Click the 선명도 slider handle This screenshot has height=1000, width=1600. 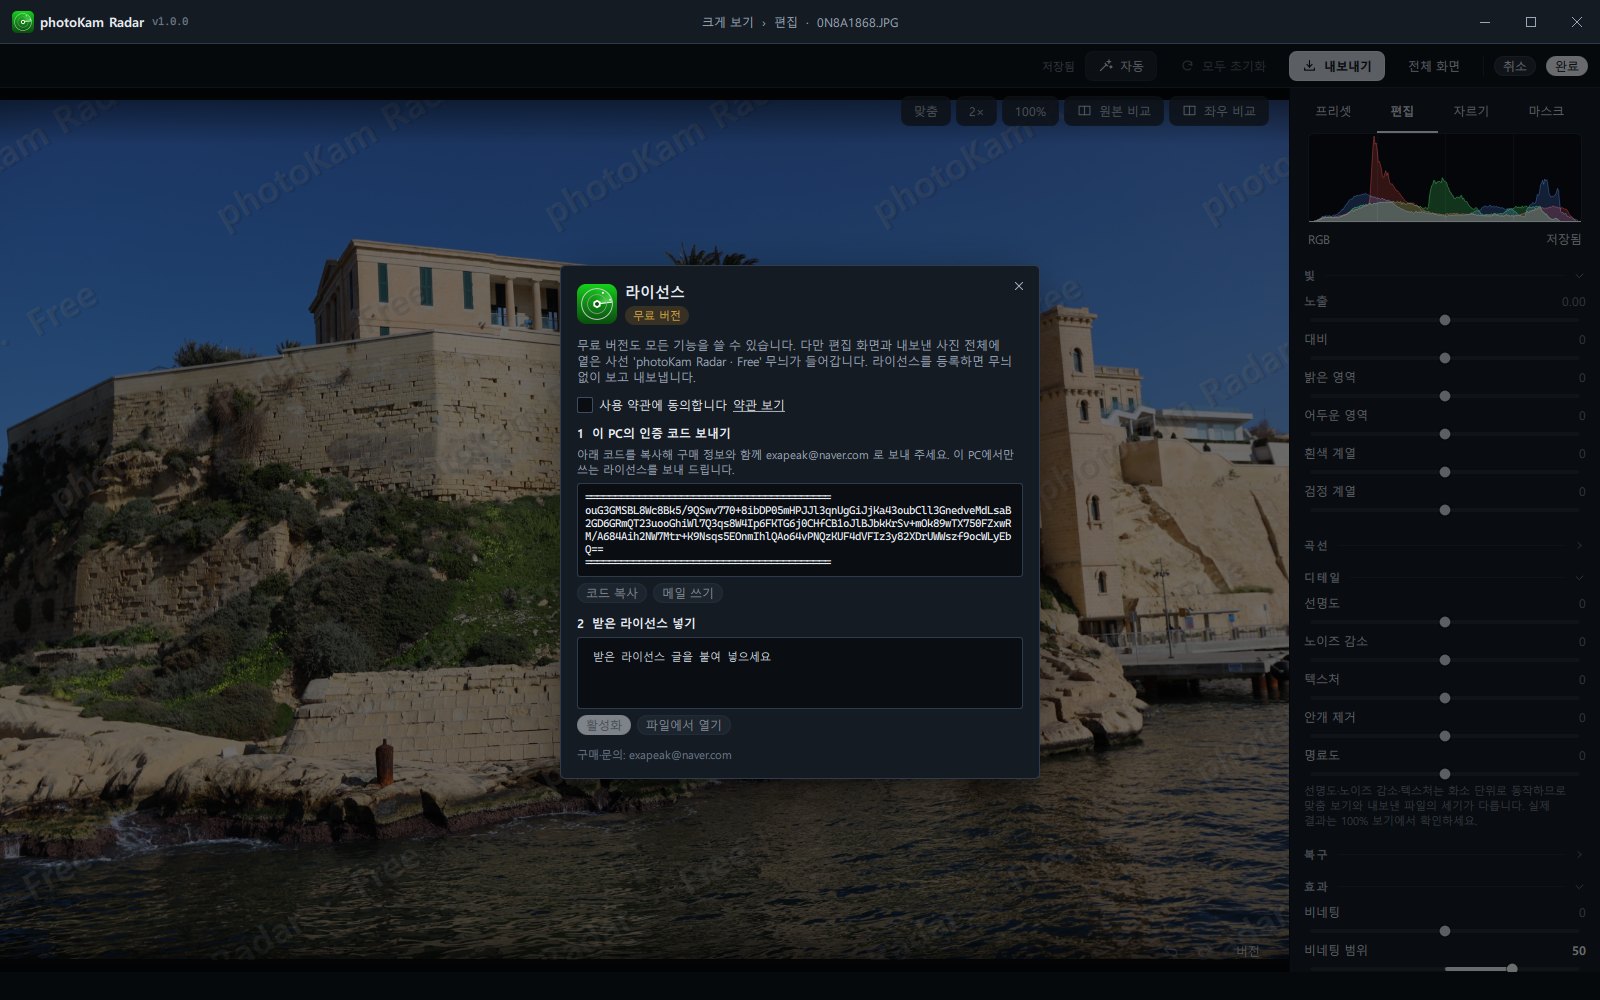1445,622
